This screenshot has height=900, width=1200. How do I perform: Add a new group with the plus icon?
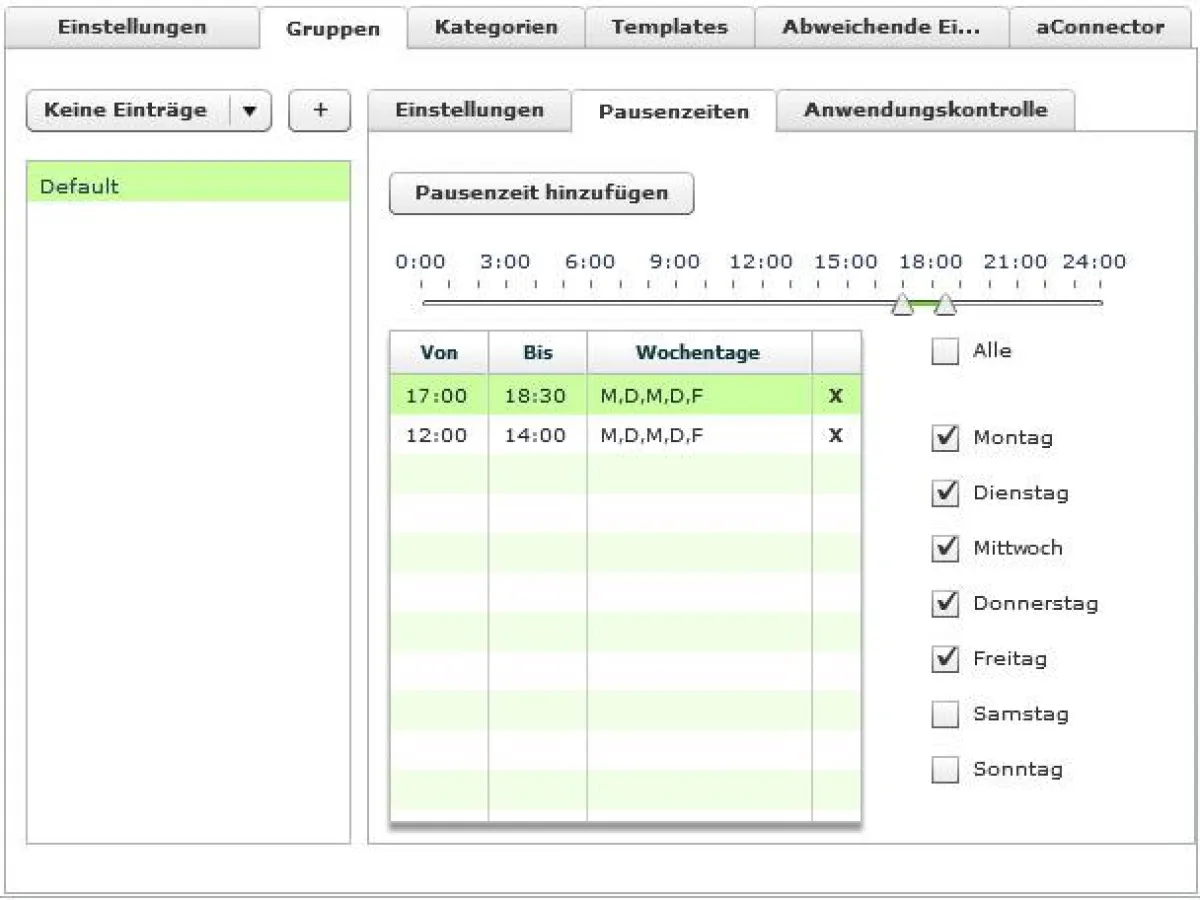[319, 111]
